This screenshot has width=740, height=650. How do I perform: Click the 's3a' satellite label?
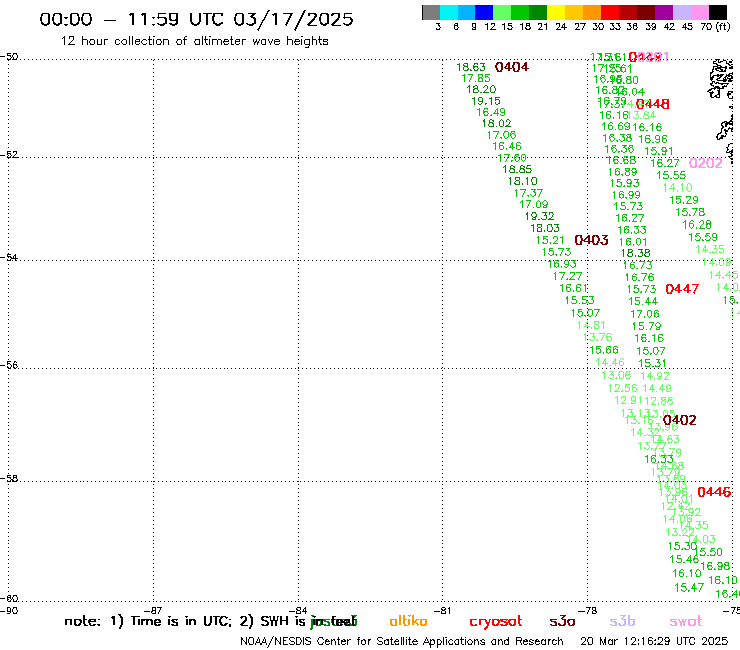[x=562, y=622]
